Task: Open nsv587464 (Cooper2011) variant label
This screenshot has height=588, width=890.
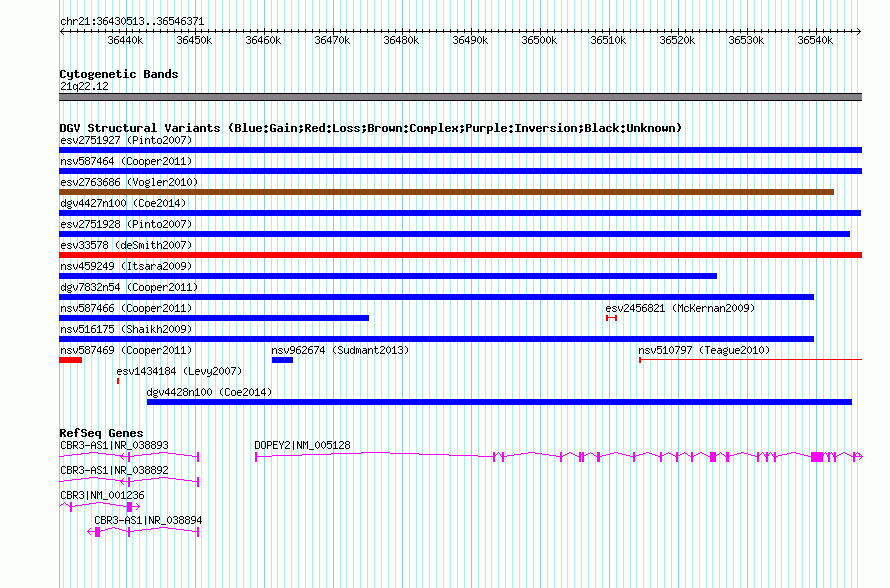Action: (x=126, y=161)
